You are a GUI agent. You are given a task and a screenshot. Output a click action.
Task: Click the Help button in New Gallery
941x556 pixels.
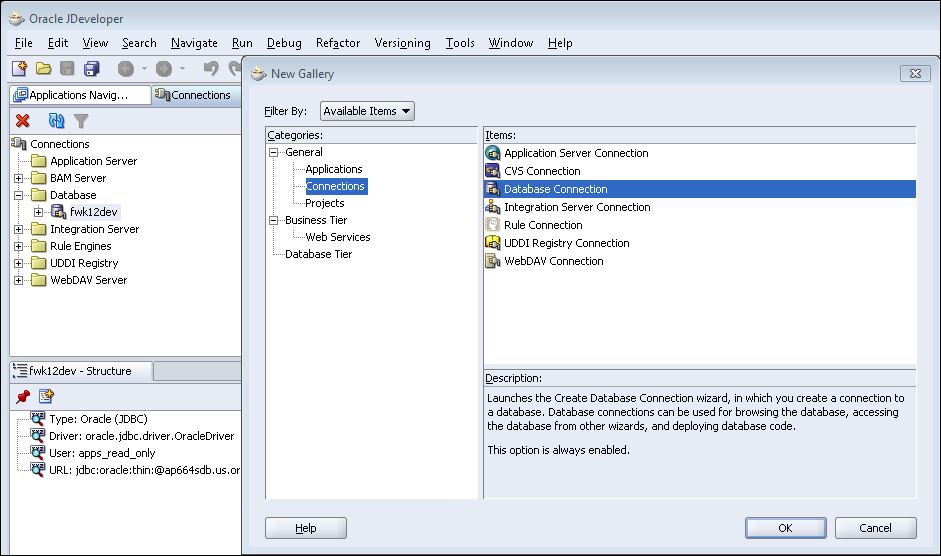(305, 528)
